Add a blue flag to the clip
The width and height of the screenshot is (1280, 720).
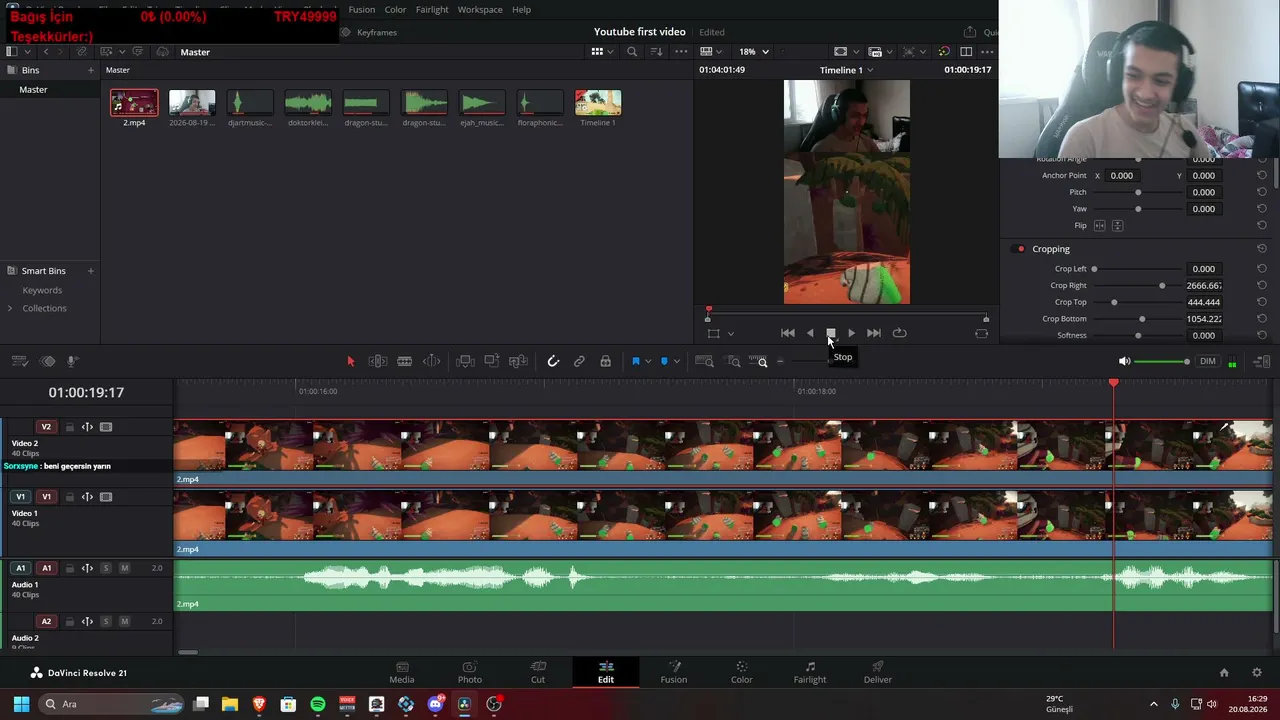pos(635,361)
